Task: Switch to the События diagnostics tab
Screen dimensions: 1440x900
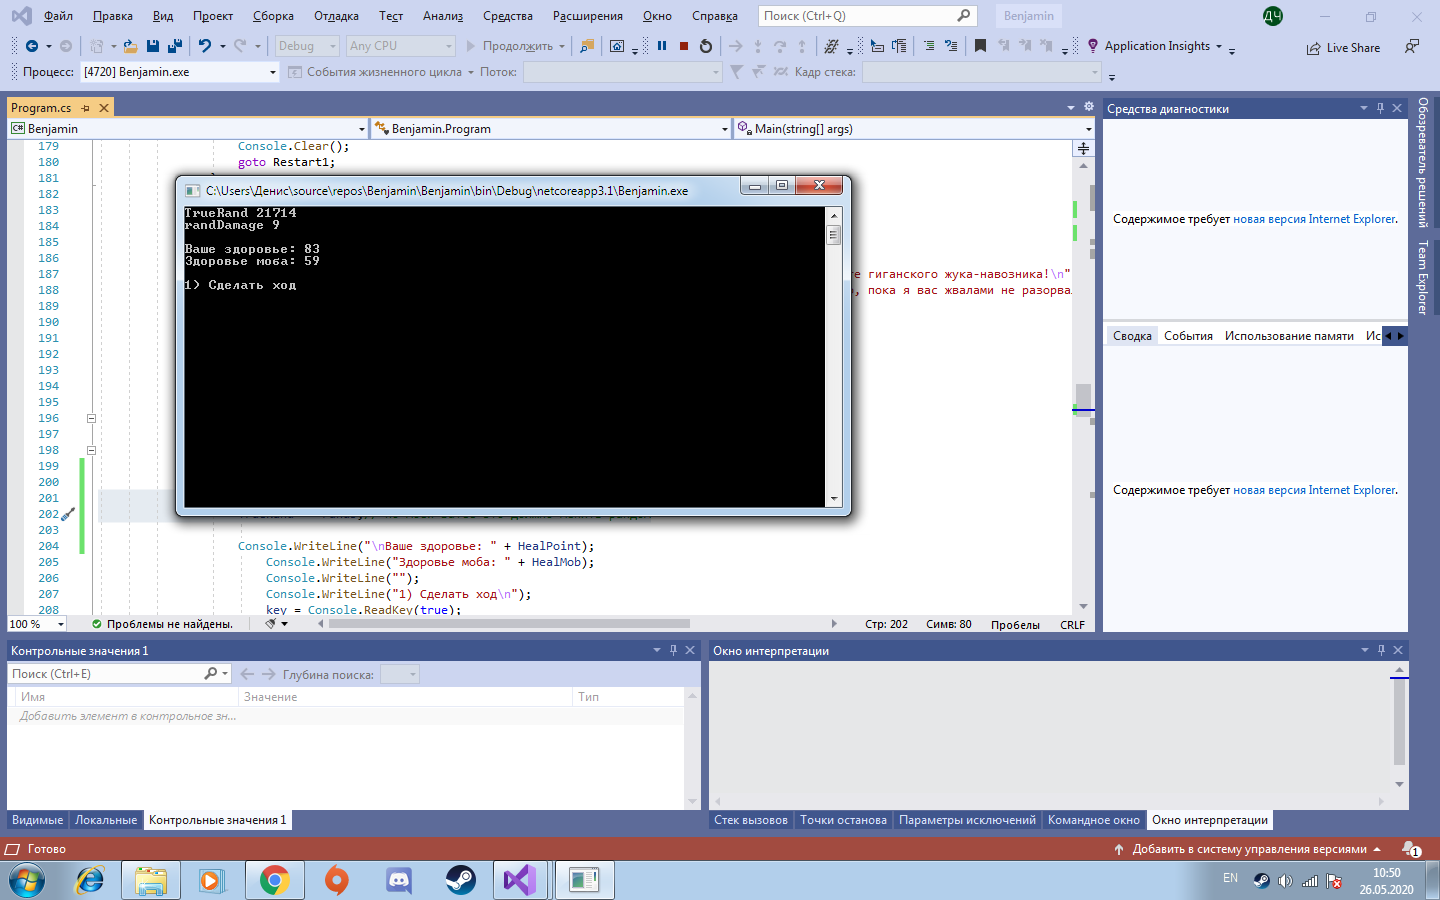Action: pyautogui.click(x=1188, y=336)
